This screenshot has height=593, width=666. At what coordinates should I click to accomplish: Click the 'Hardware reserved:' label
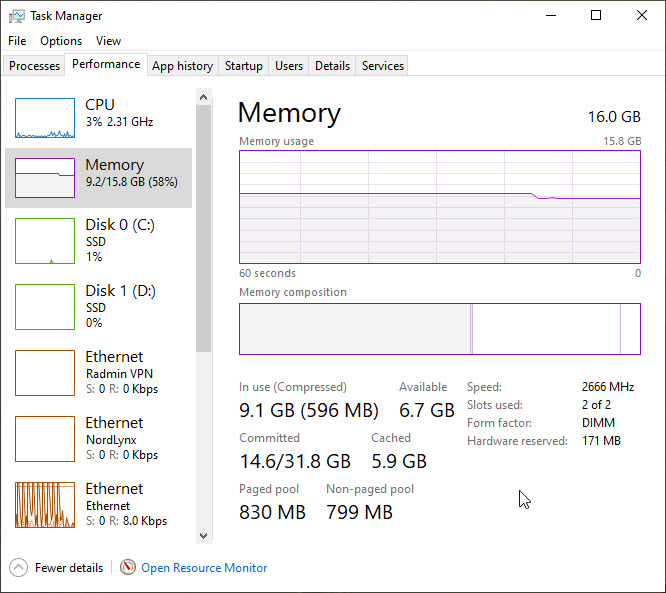tap(517, 441)
